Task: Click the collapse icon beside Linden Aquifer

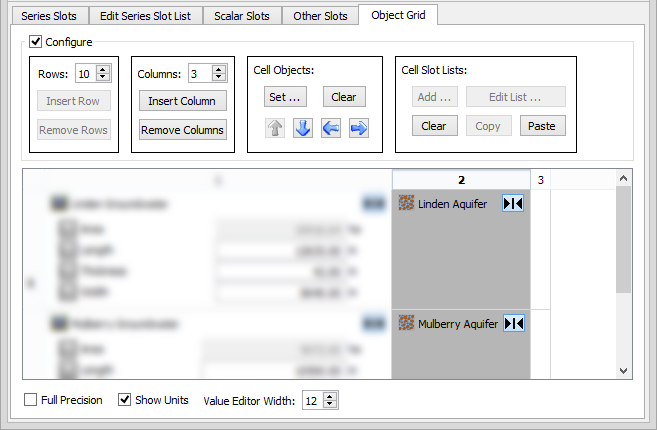Action: pos(513,204)
